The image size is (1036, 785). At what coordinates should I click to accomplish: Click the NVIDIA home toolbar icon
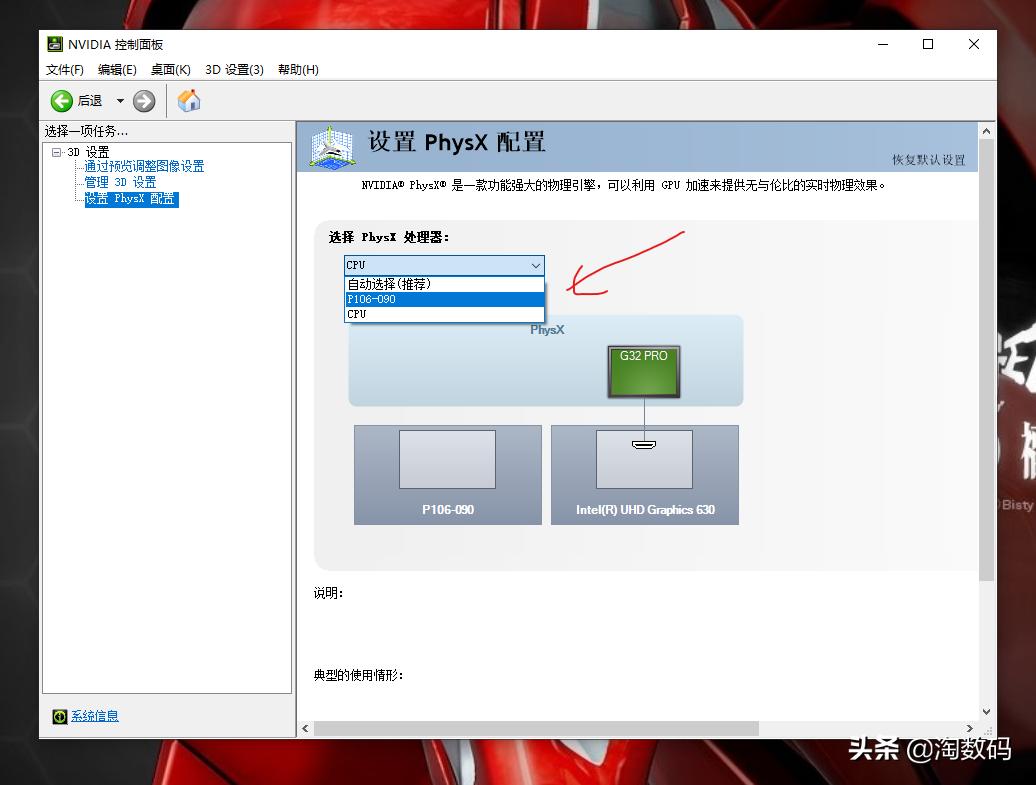click(x=188, y=100)
